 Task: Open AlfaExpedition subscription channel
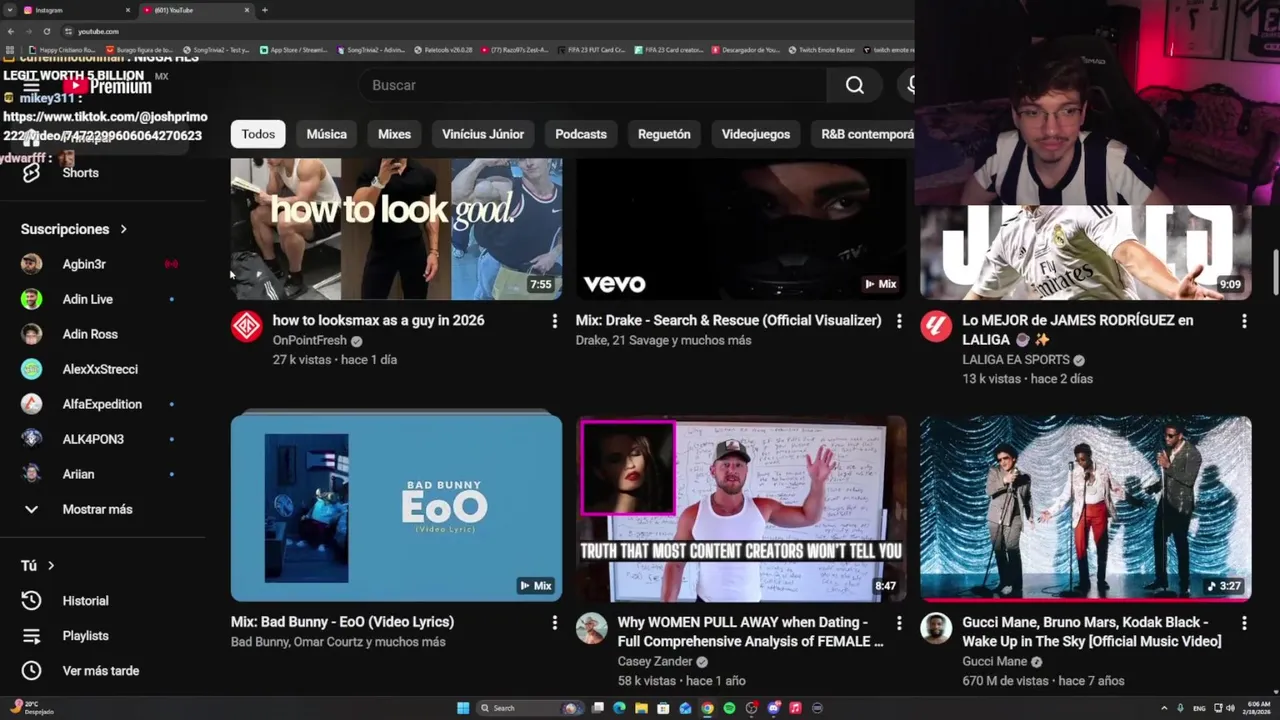103,404
